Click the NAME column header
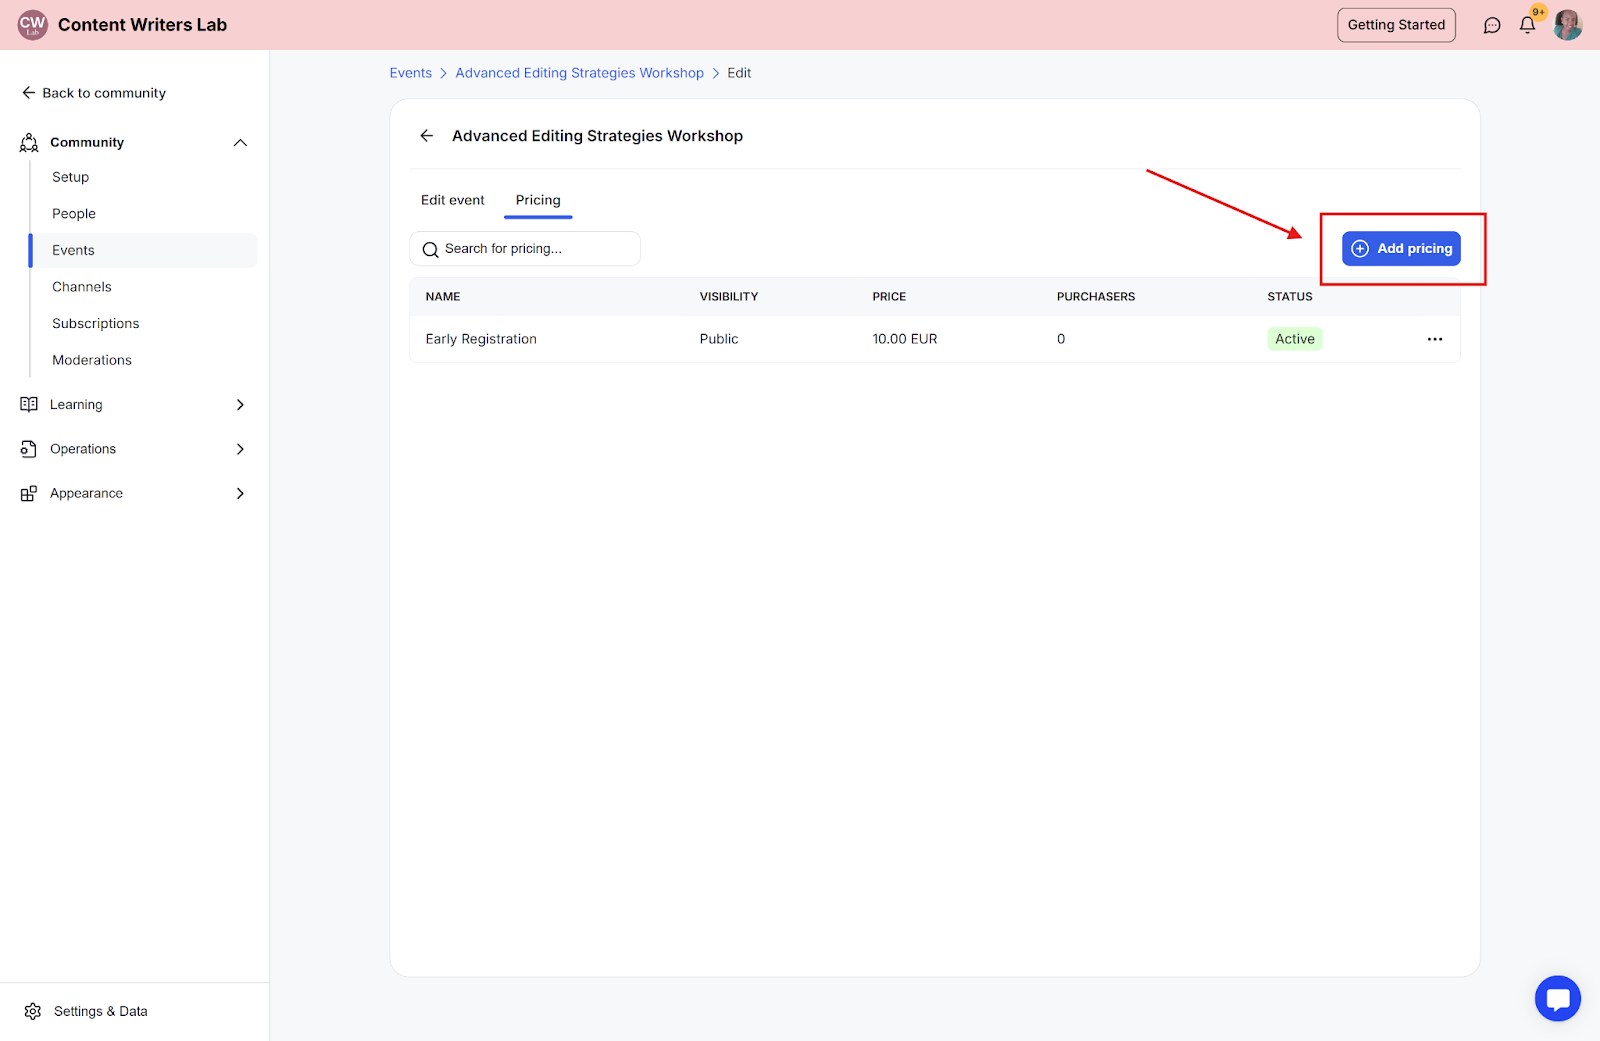 (443, 297)
